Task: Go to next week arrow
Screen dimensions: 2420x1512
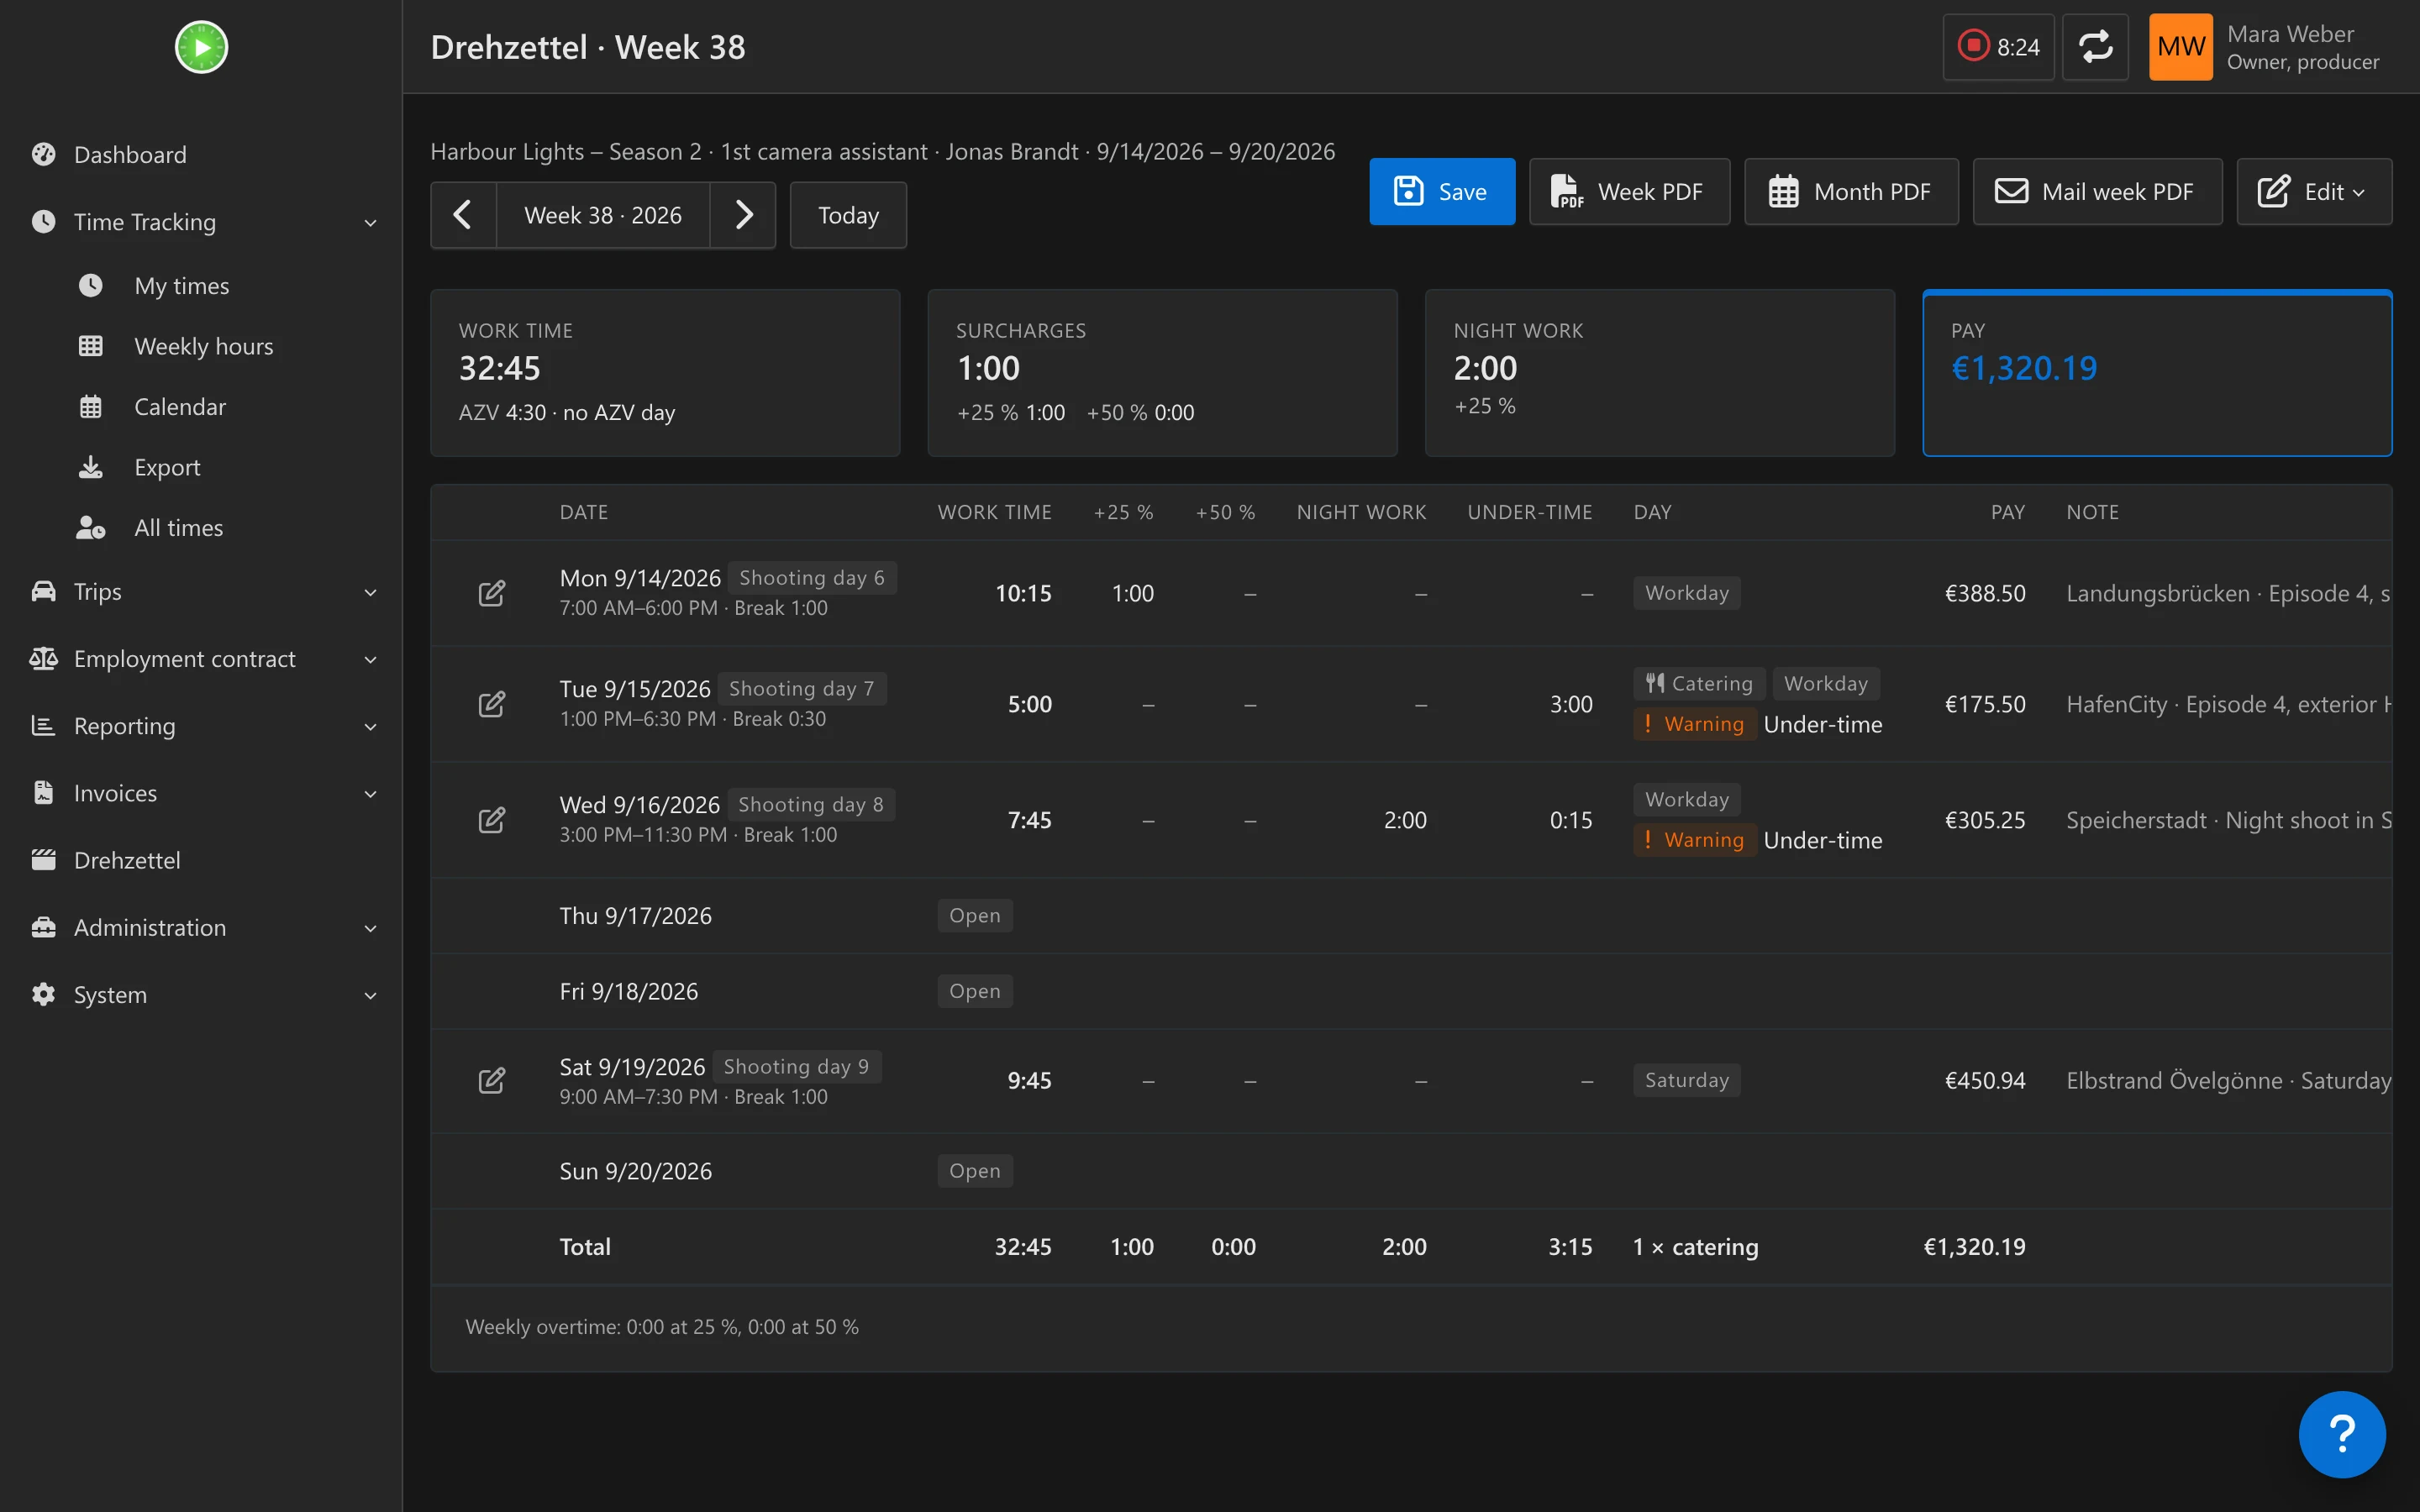Action: (x=743, y=215)
